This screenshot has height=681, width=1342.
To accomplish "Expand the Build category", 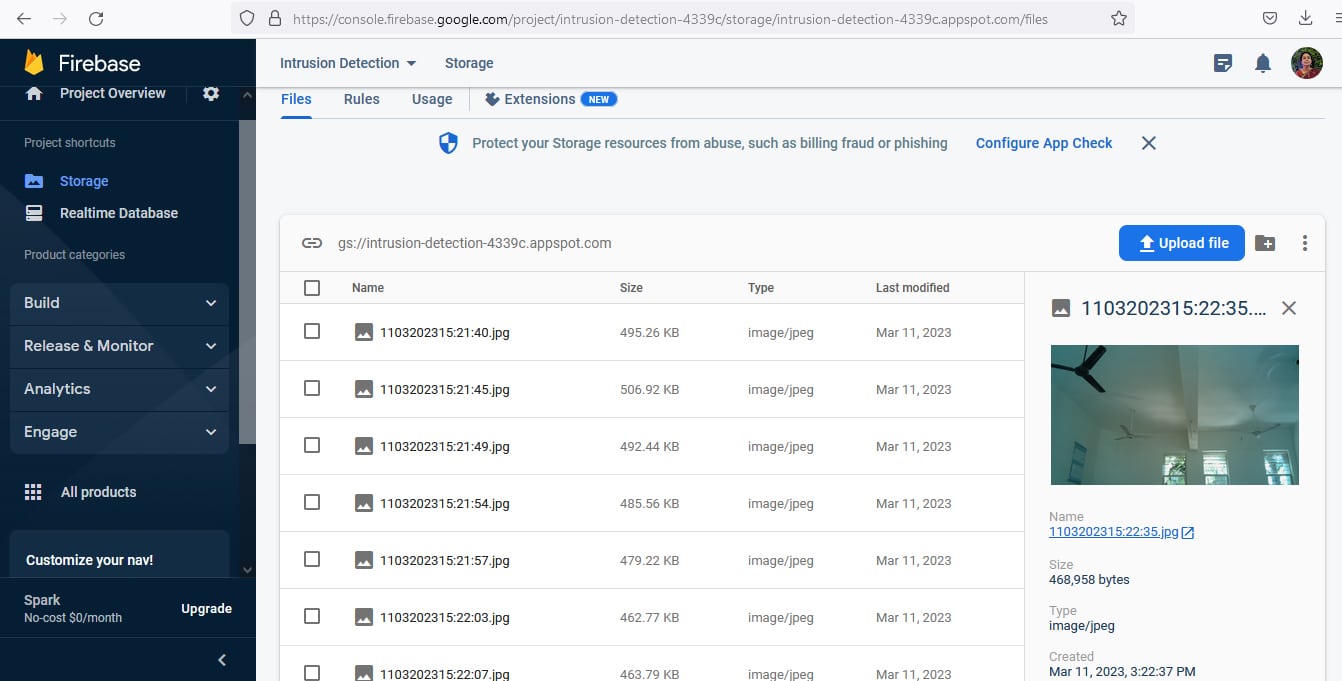I will tap(119, 303).
